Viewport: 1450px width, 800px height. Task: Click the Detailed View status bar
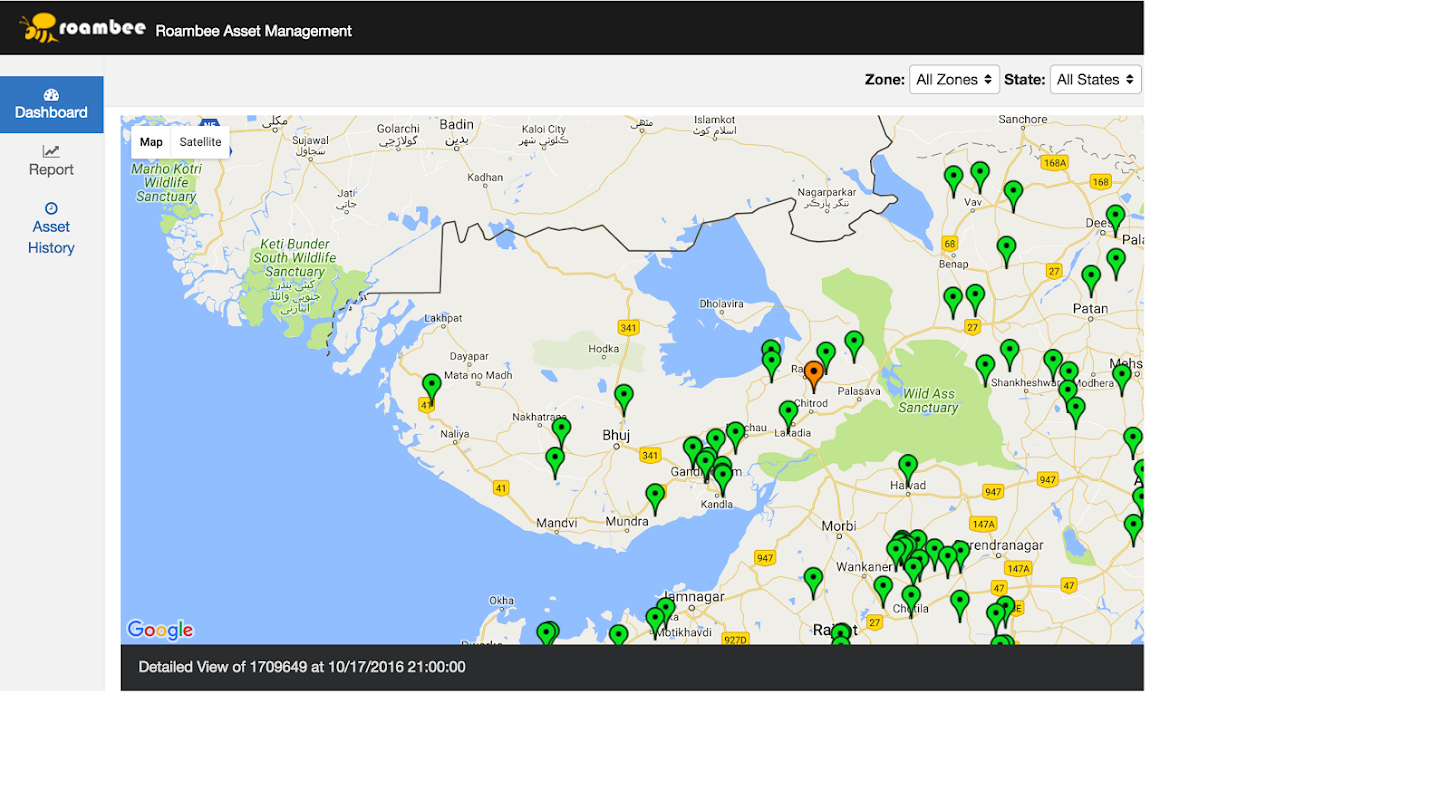631,667
